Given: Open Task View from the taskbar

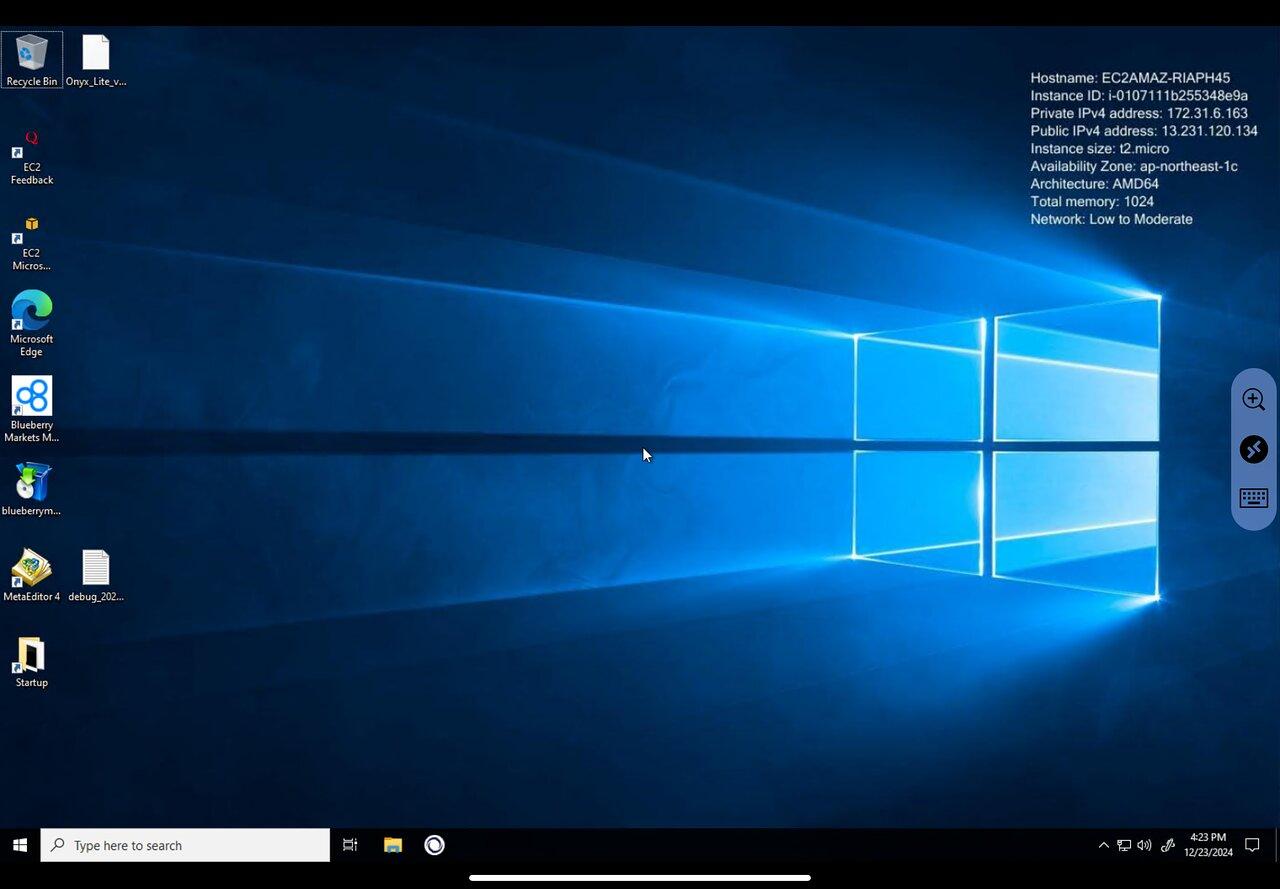Looking at the screenshot, I should click(x=350, y=845).
